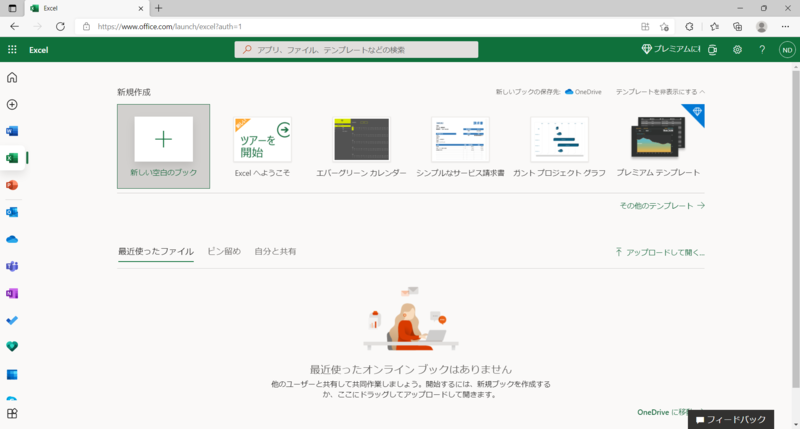Click the meeting camera icon in header
The width and height of the screenshot is (800, 429).
click(x=713, y=49)
